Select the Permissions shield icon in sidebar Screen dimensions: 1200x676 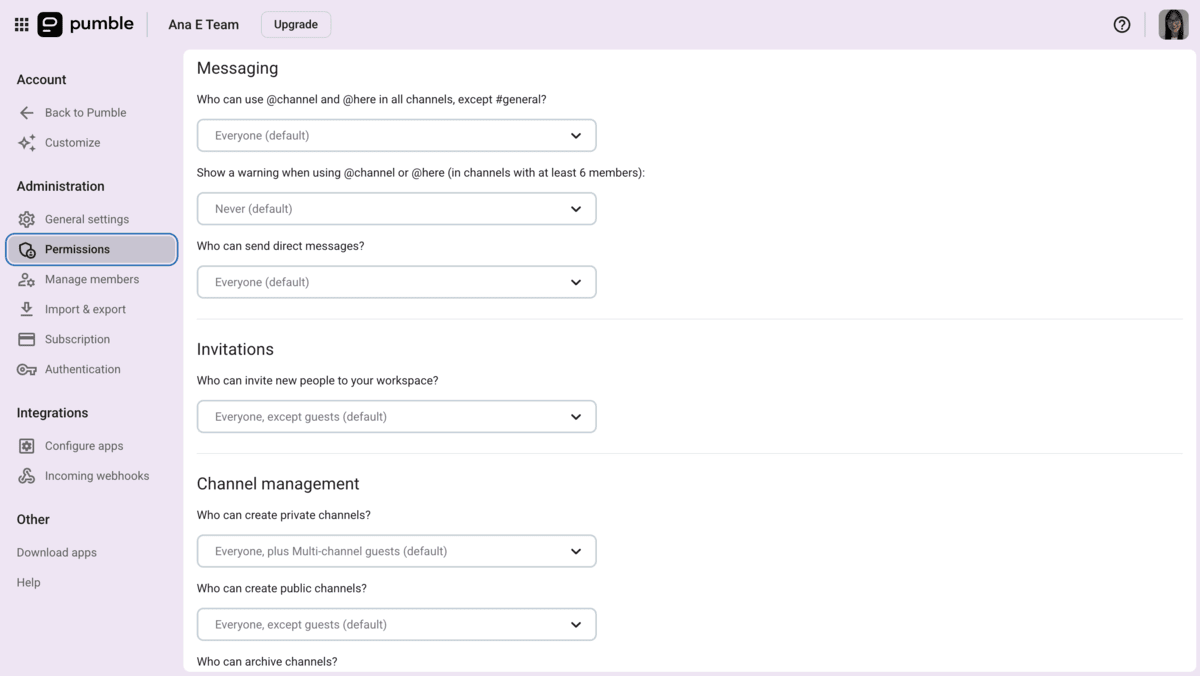point(26,249)
